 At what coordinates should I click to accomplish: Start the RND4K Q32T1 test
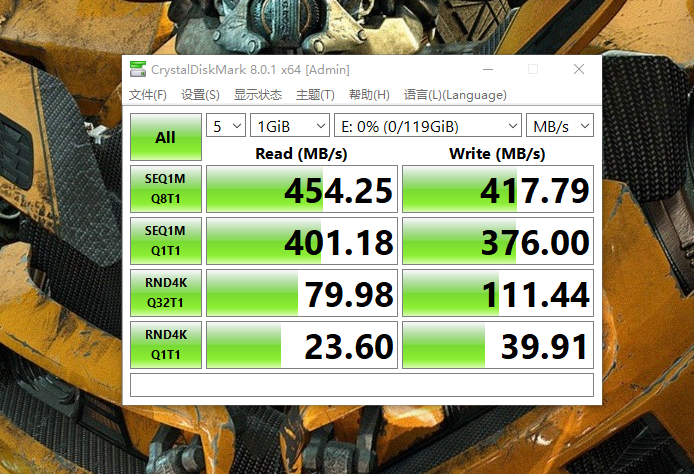(166, 293)
